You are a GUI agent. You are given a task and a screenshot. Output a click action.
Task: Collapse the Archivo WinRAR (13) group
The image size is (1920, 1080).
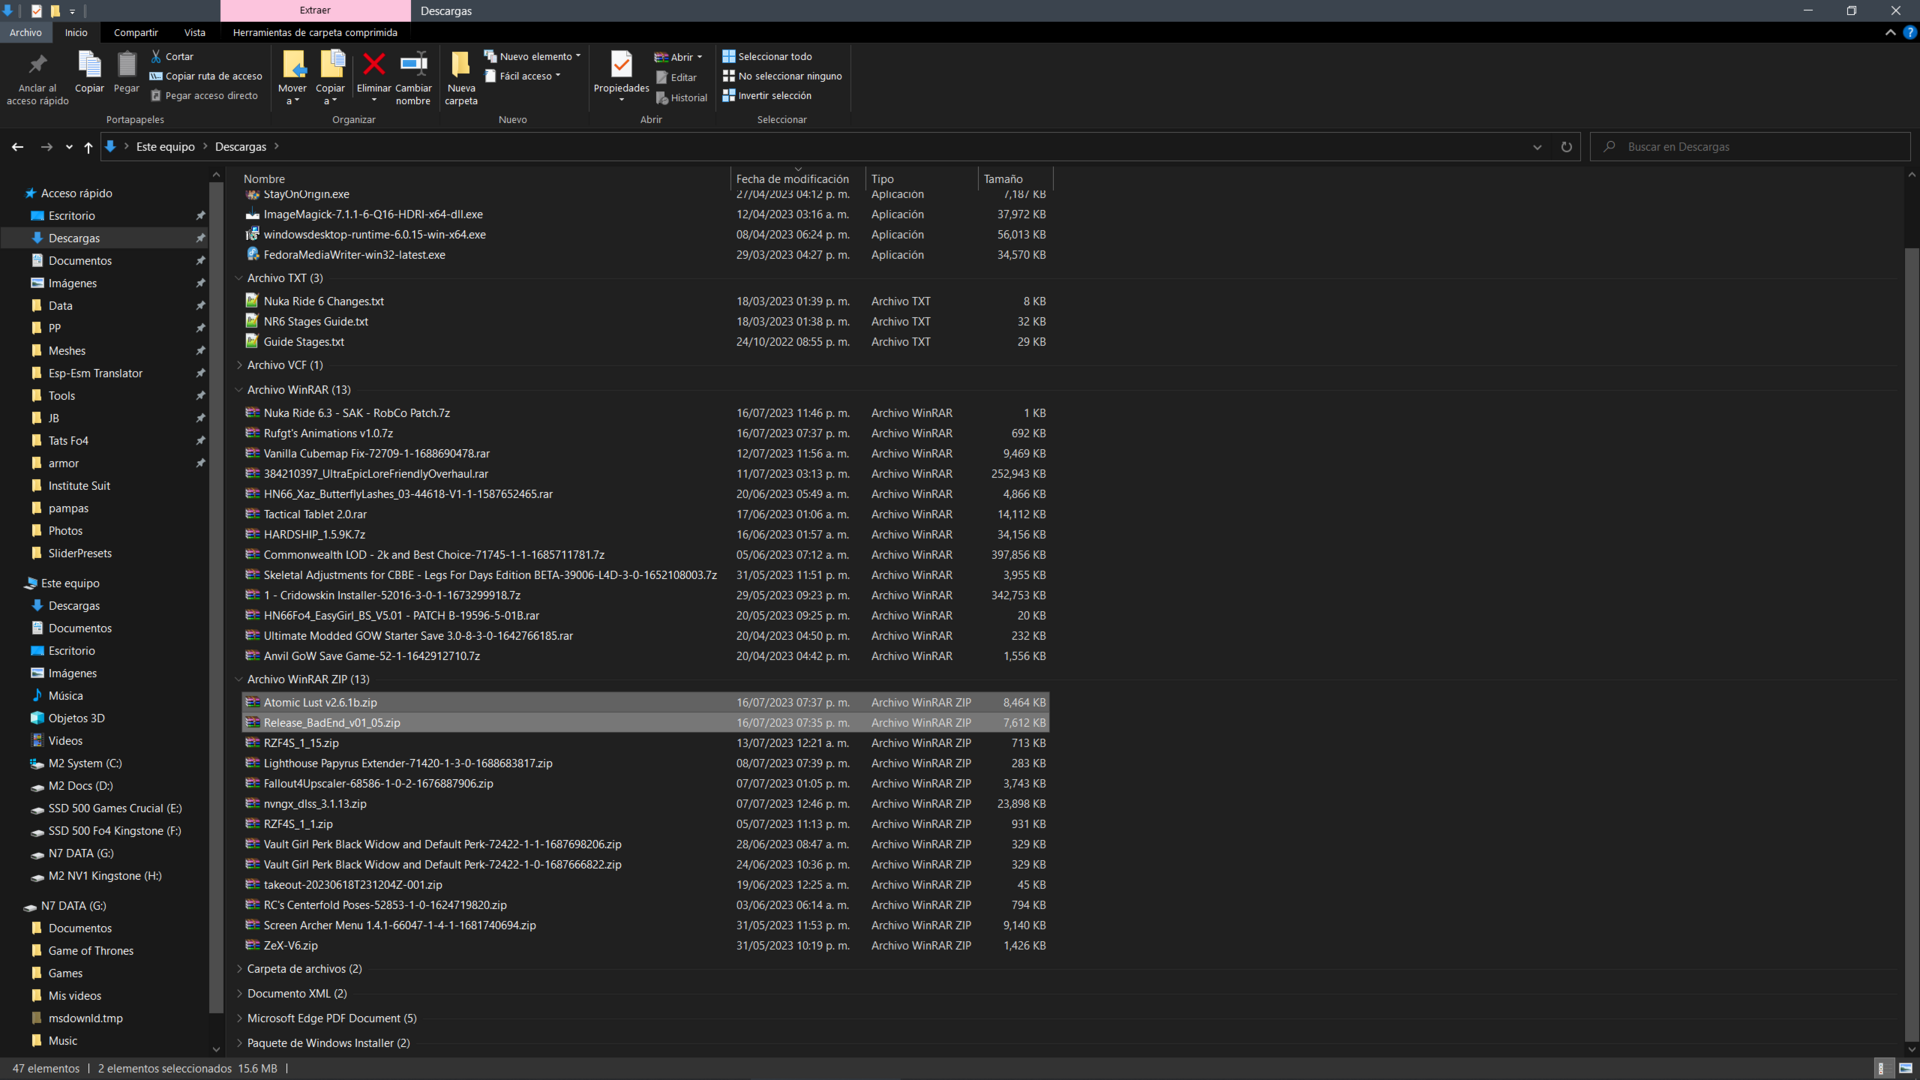(239, 390)
